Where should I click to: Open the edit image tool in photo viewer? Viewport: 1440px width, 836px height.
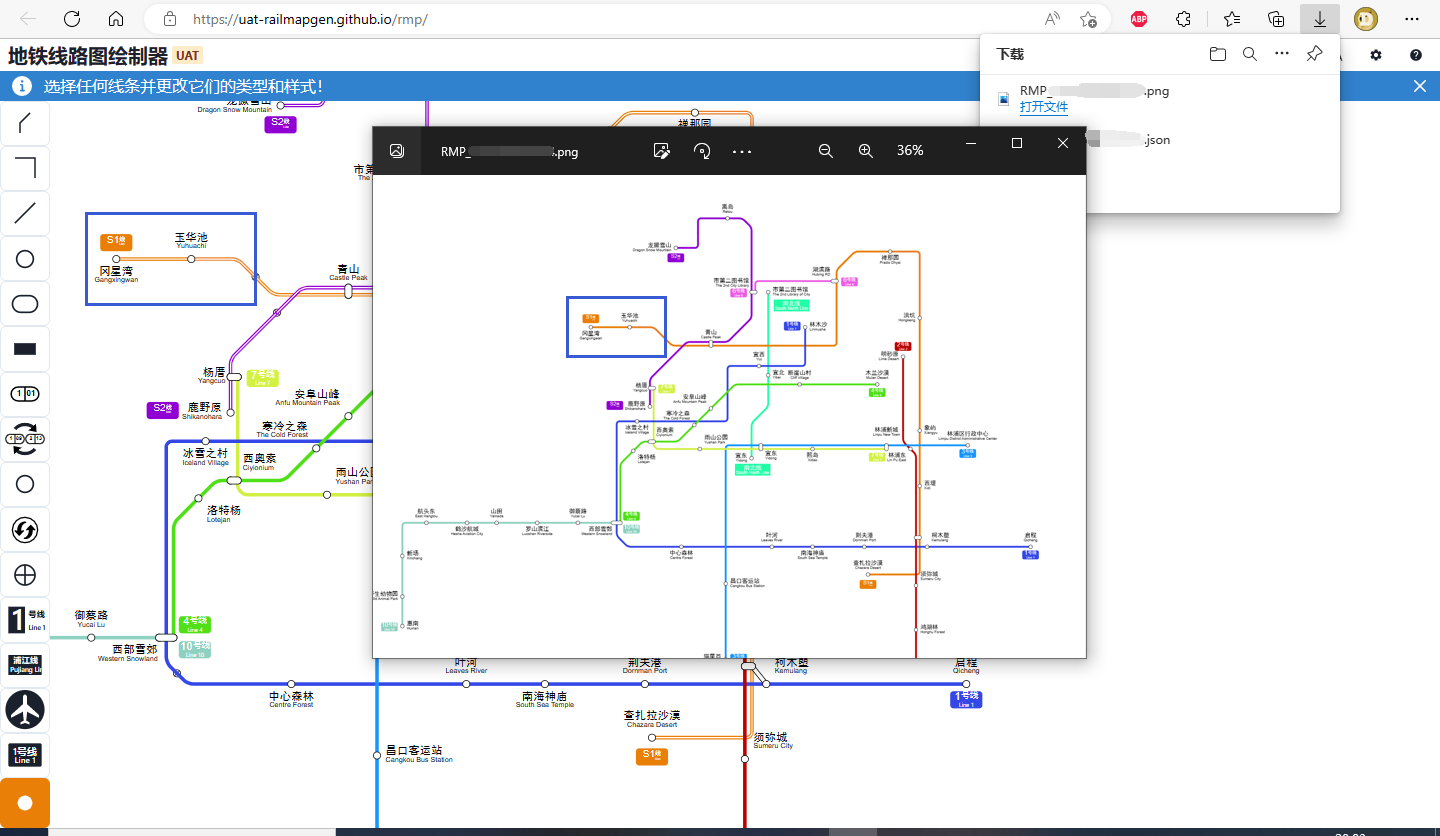(661, 151)
